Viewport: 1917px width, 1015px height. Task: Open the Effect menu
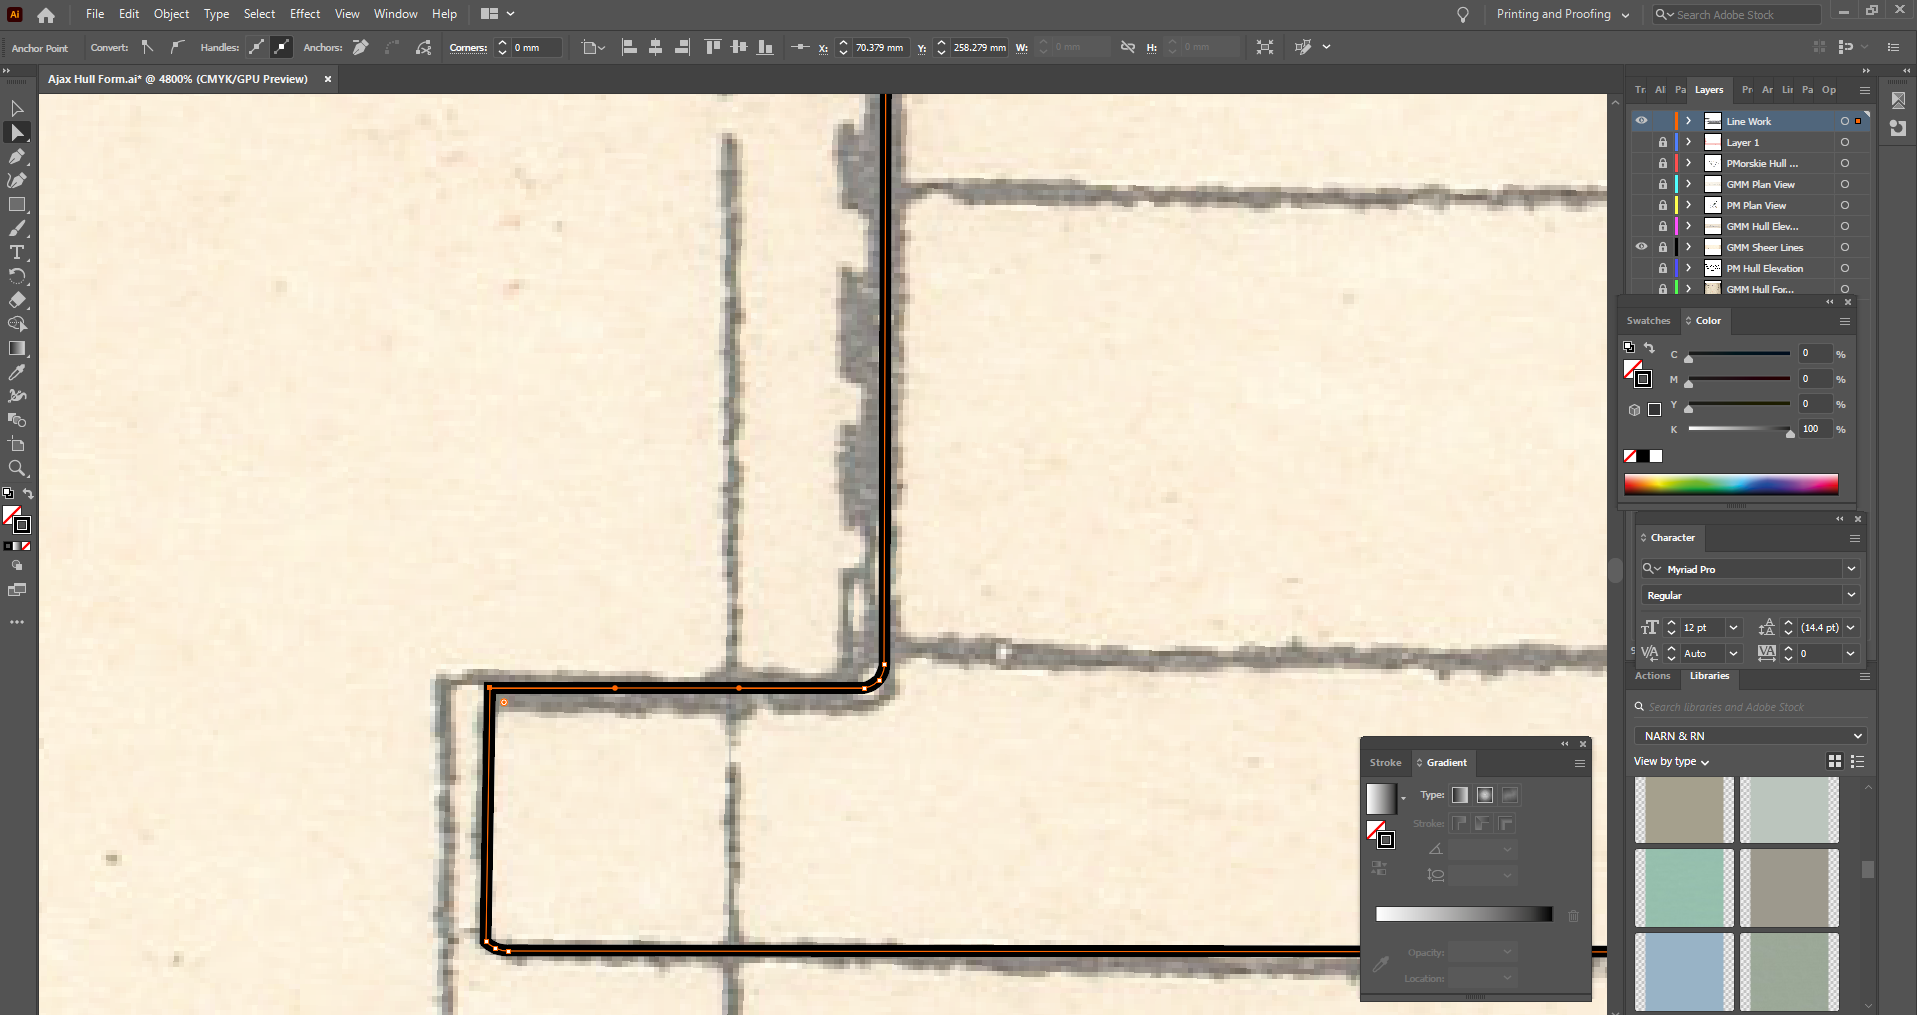(x=305, y=14)
